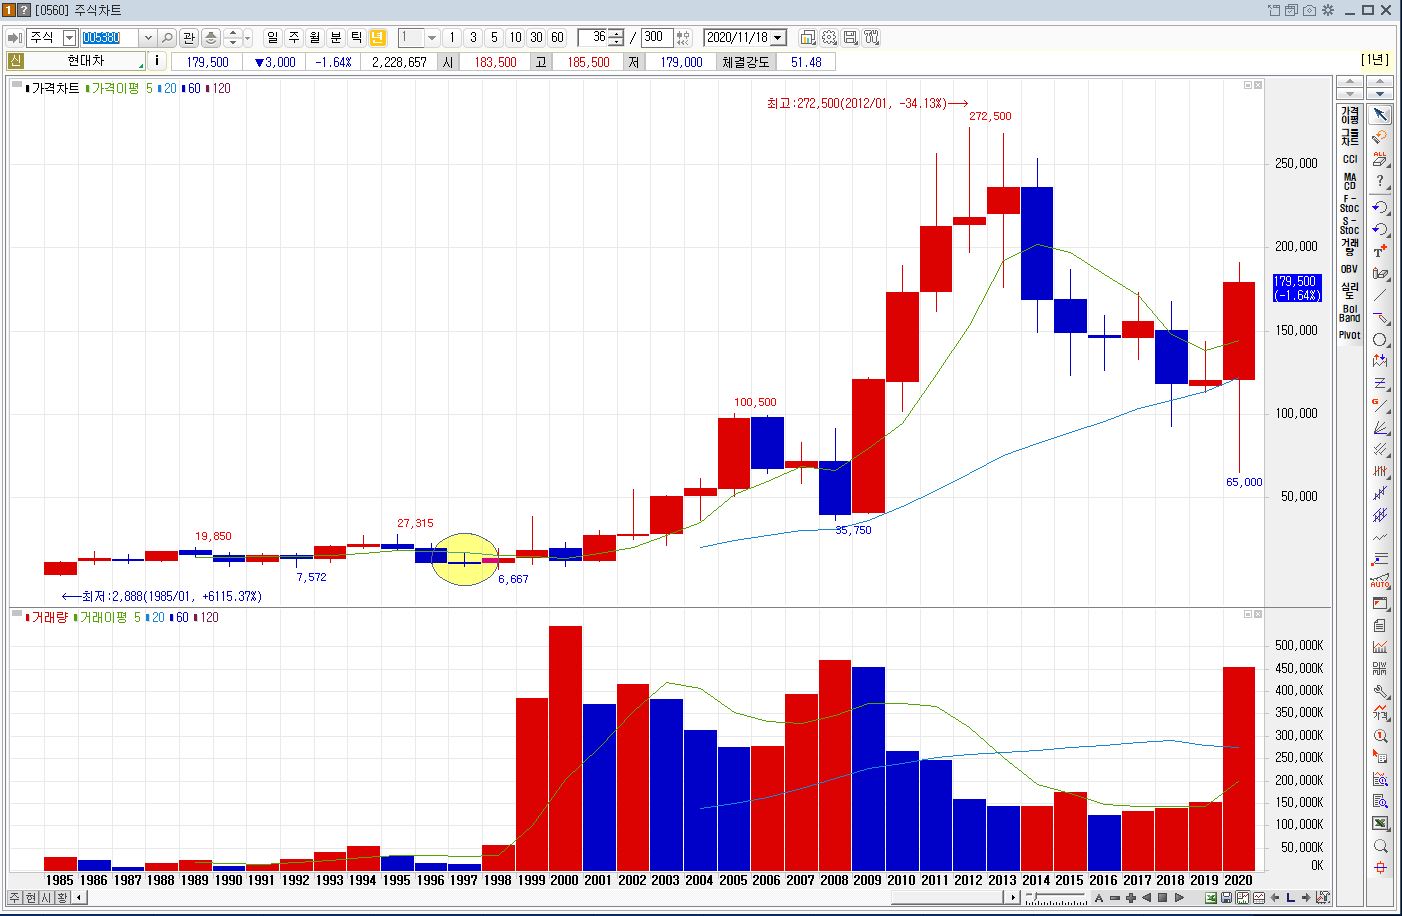Screen dimensions: 1402x916
Task: Click the question mark help tool
Action: click(1380, 182)
